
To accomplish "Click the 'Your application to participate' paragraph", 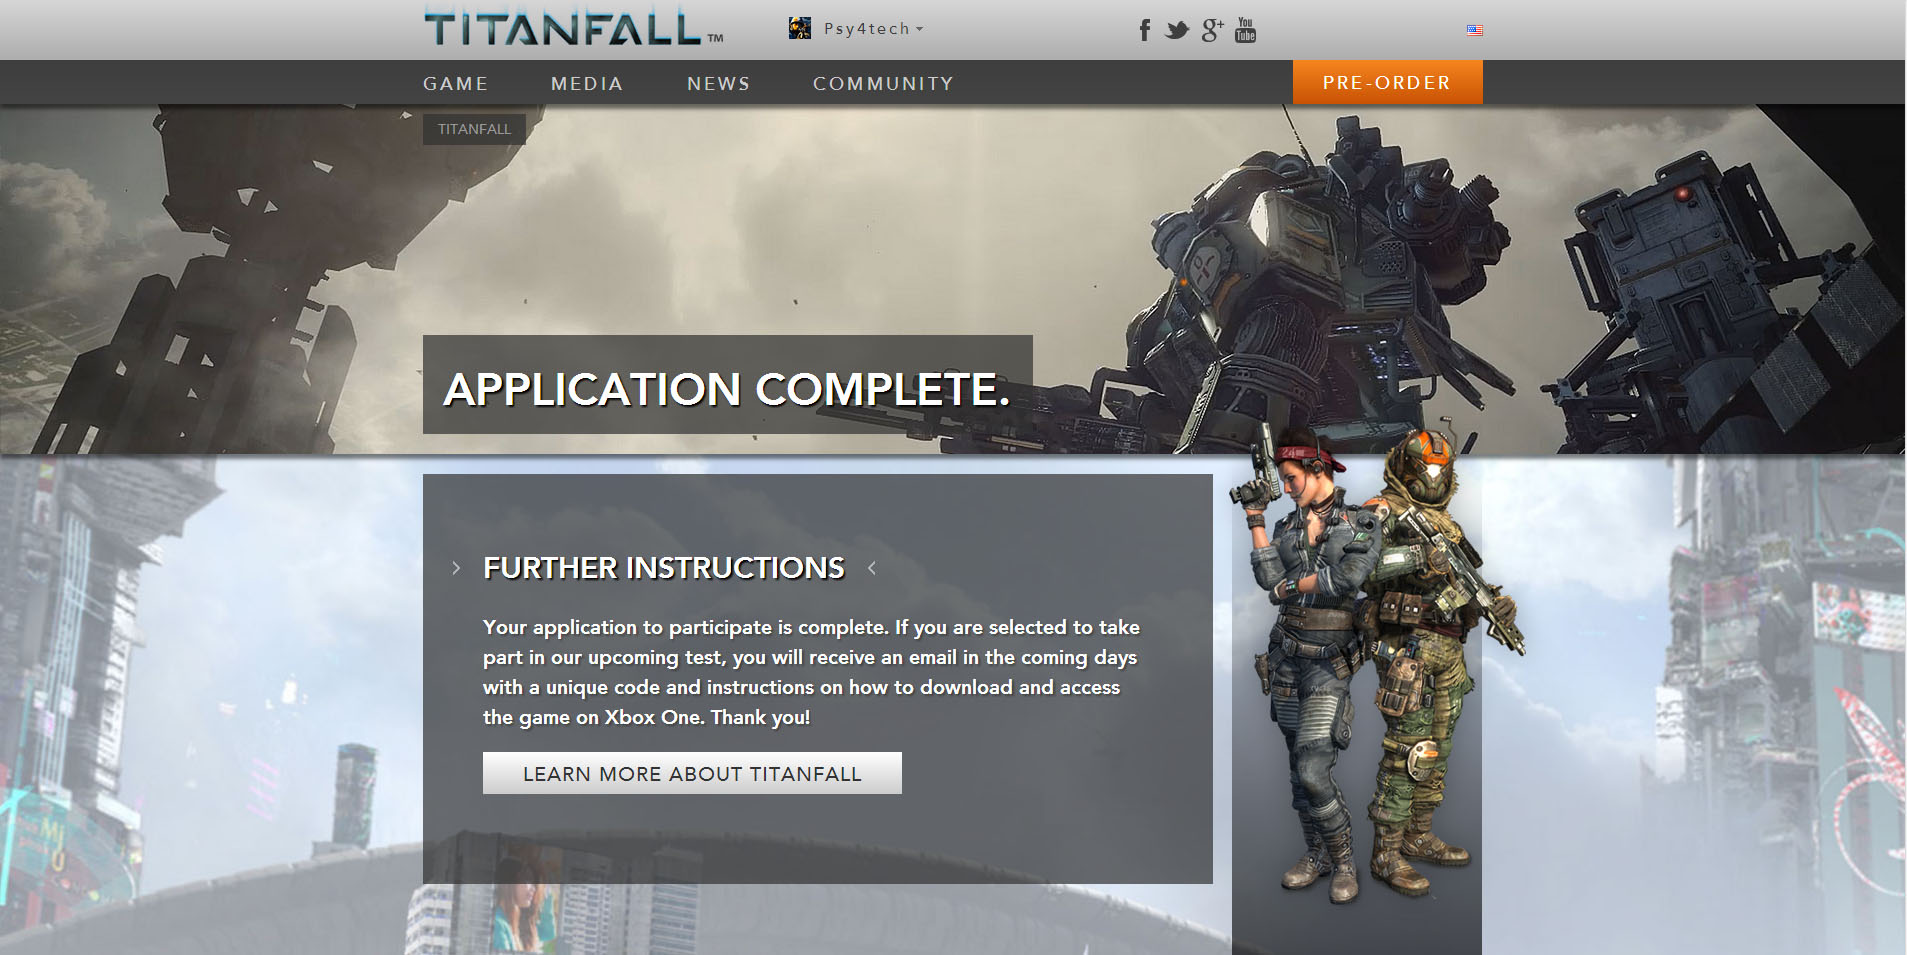I will (811, 672).
